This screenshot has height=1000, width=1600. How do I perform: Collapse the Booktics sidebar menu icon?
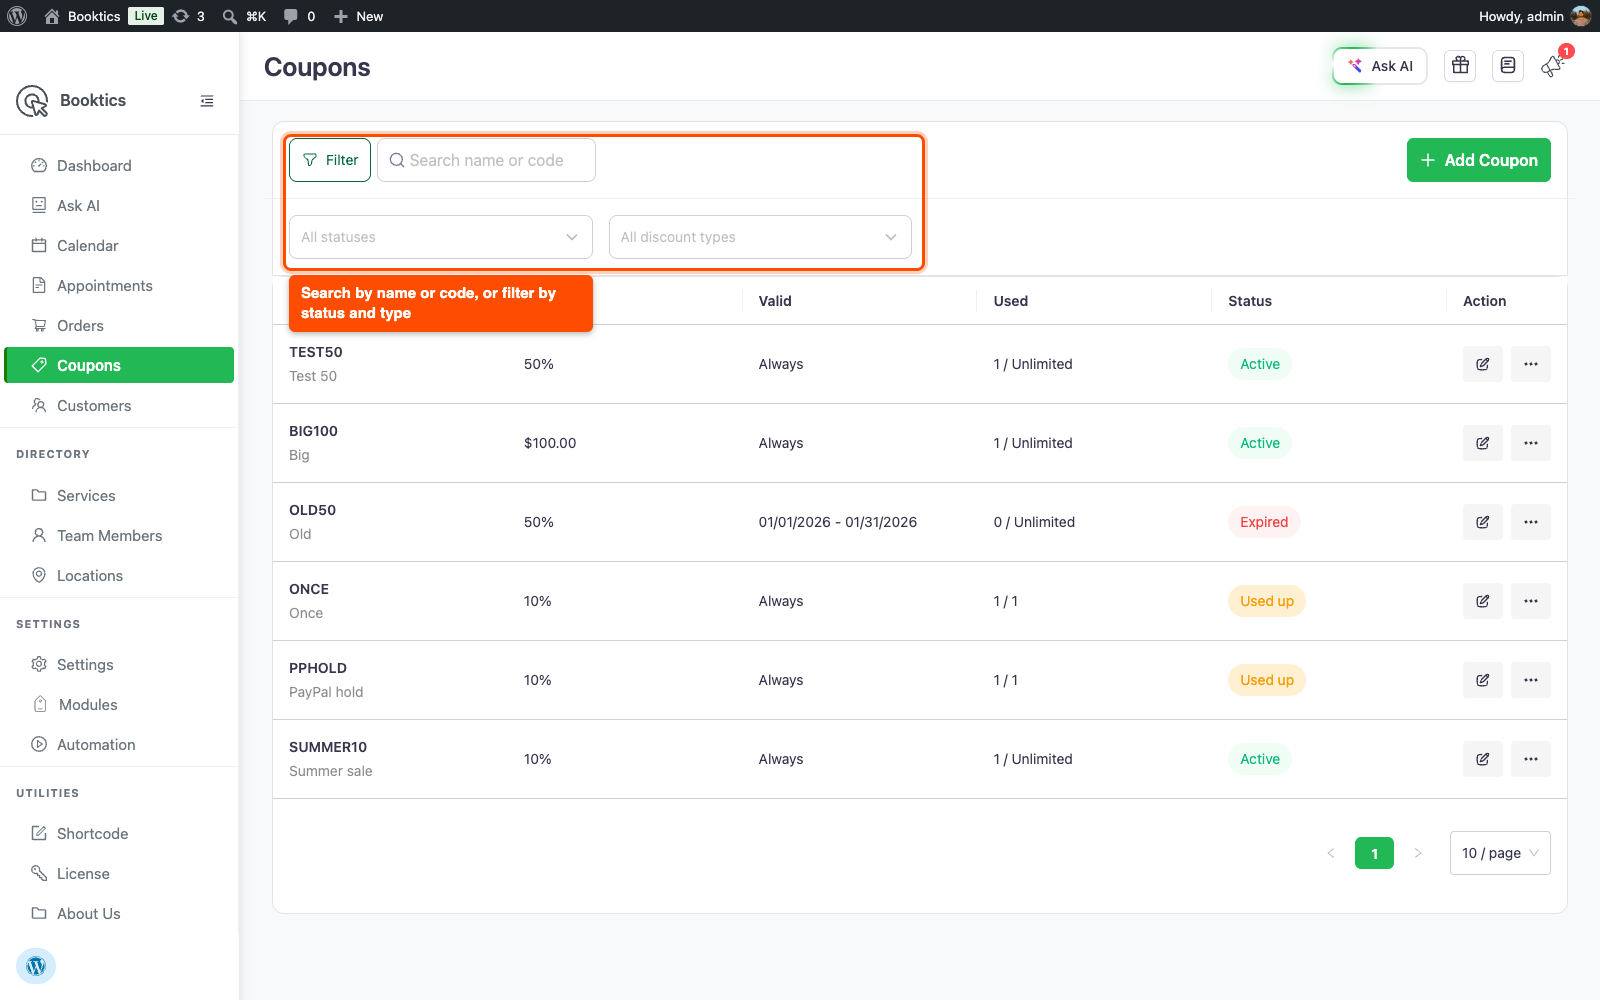207,101
